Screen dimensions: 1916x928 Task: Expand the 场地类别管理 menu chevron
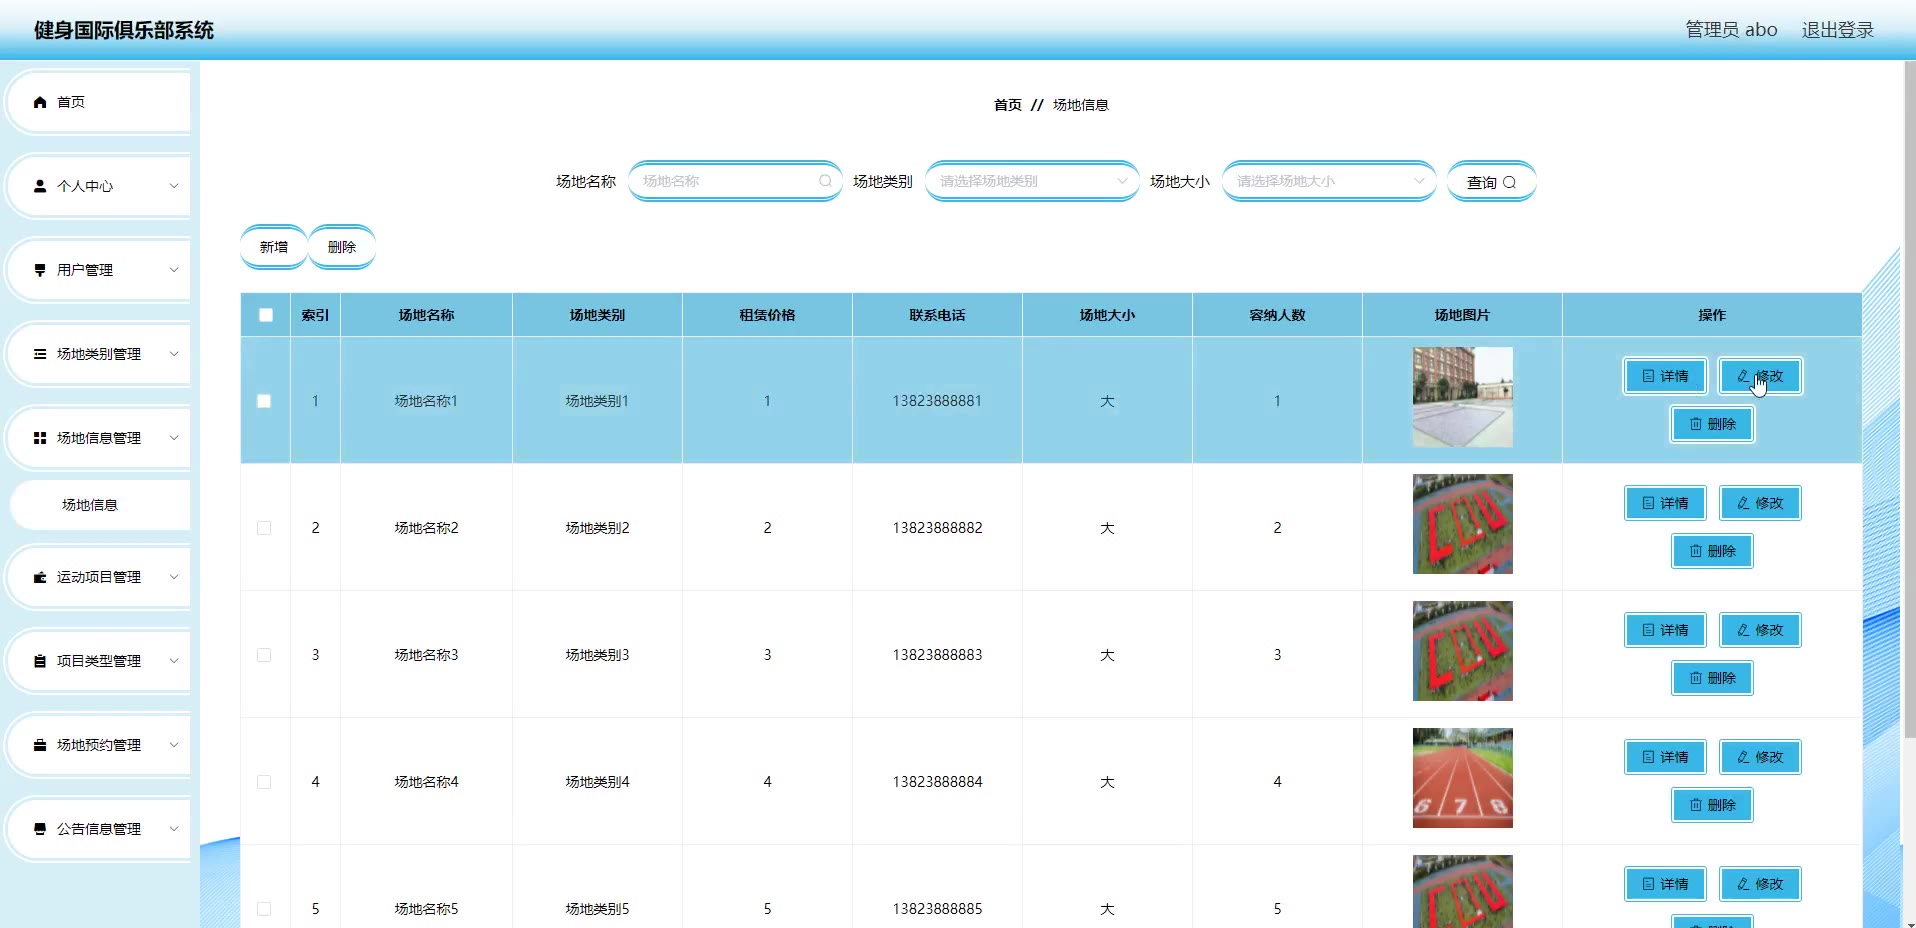pos(174,354)
